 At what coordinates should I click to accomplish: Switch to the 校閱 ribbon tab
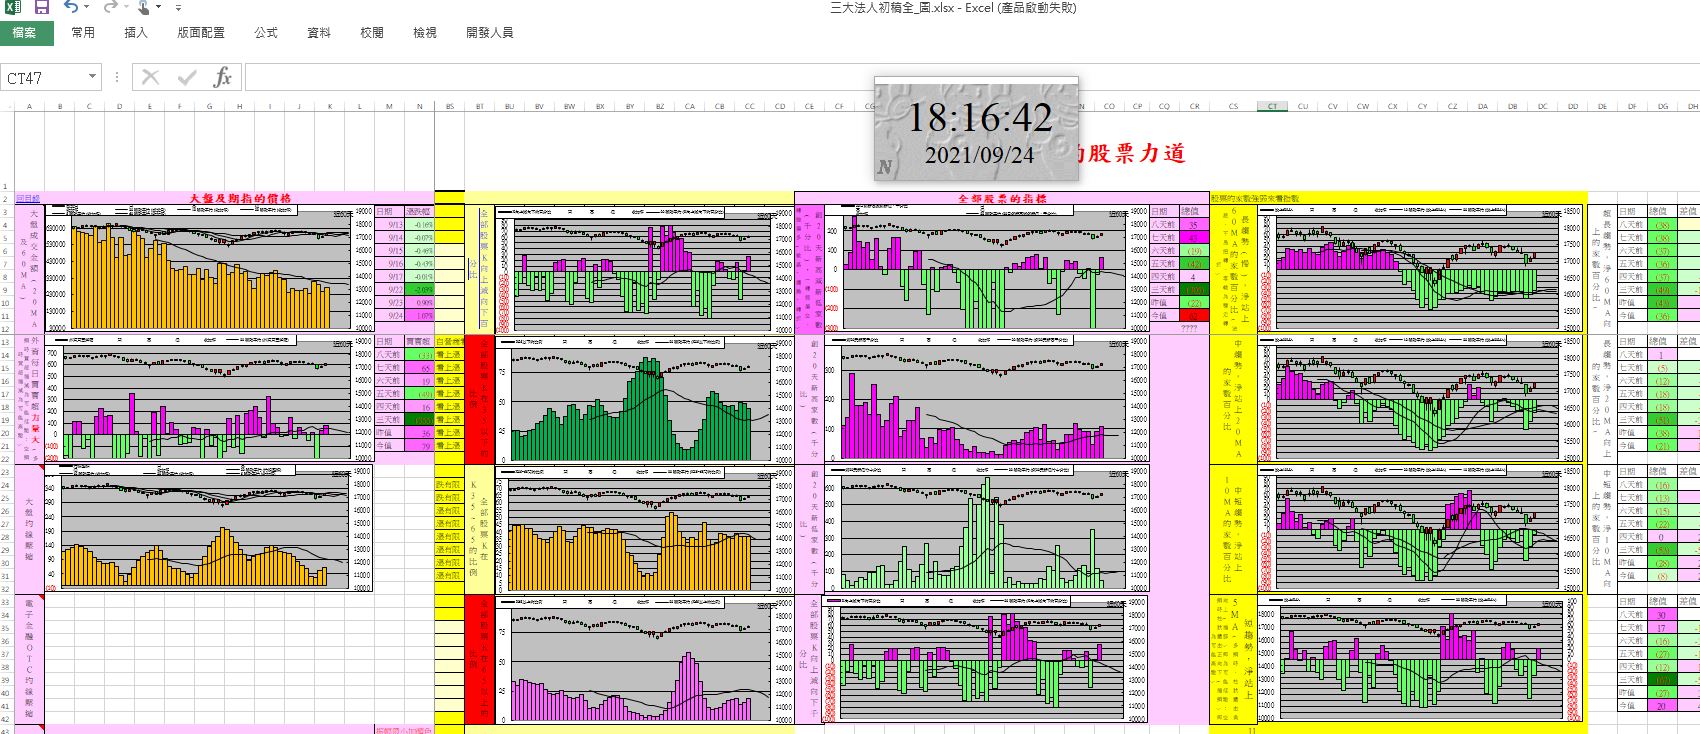point(372,33)
